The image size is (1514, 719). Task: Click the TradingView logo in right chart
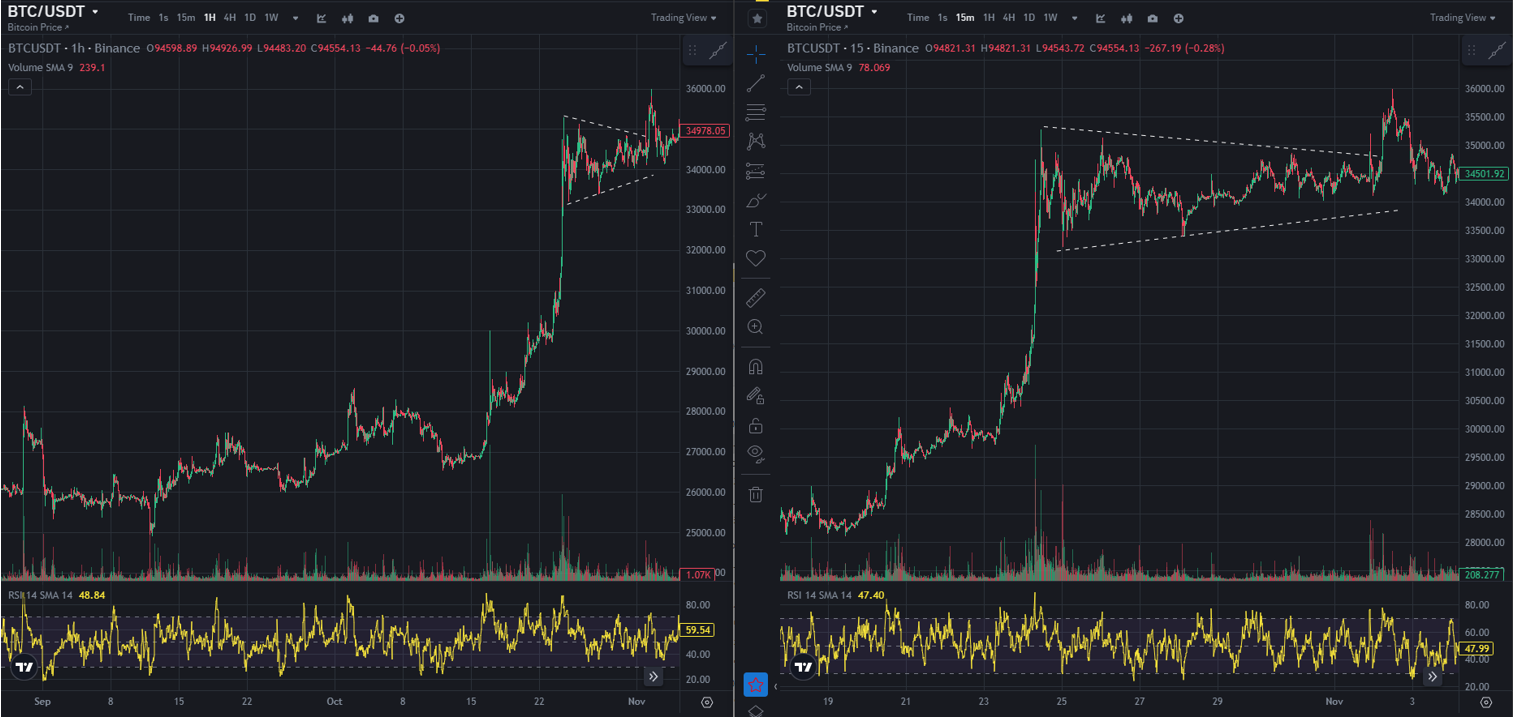click(x=803, y=666)
